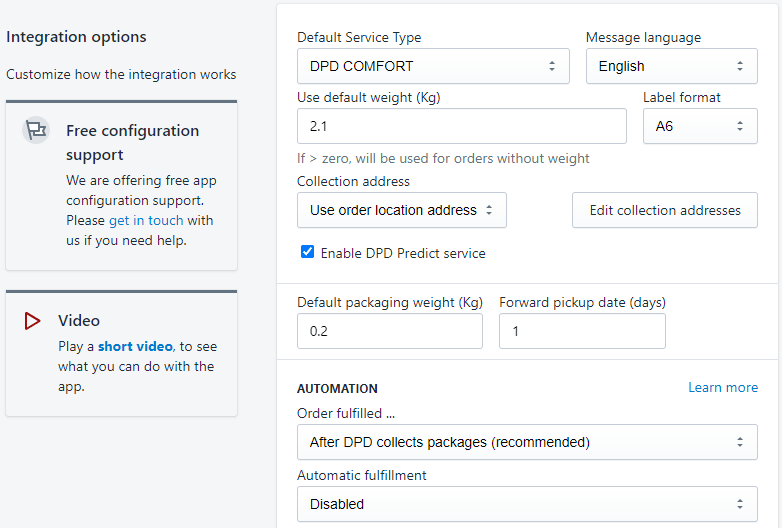The image size is (782, 528).
Task: Click the Use default weight (Kg) label
Action: [369, 97]
